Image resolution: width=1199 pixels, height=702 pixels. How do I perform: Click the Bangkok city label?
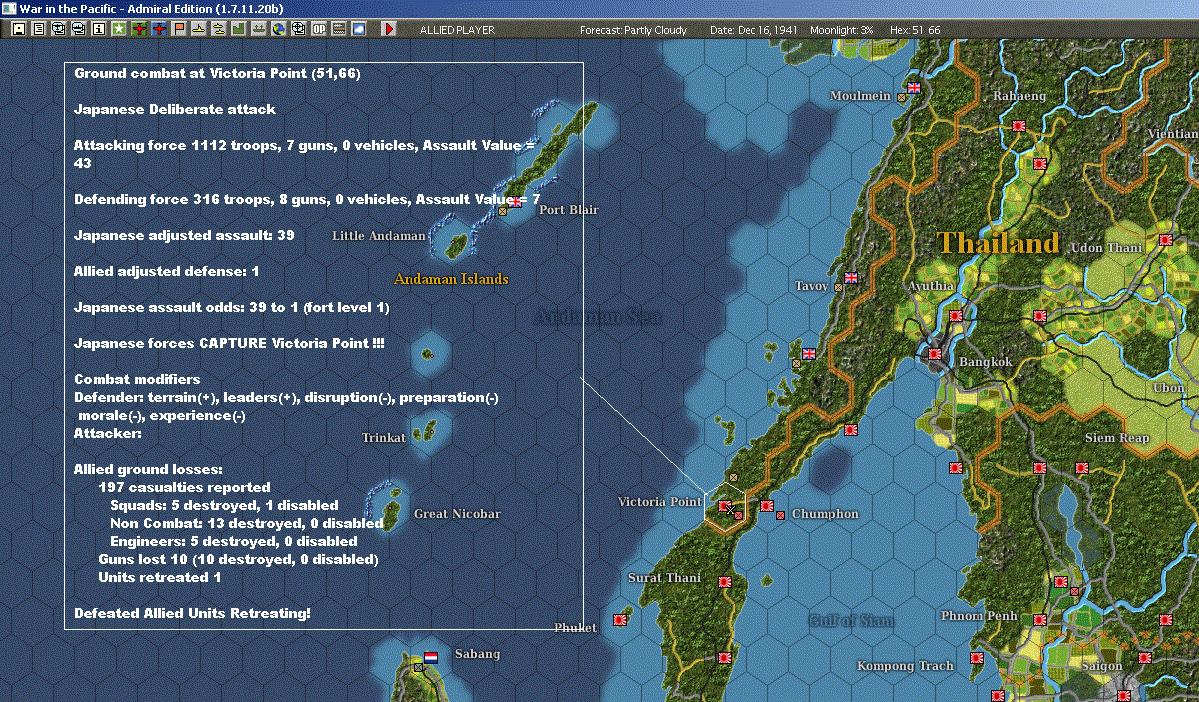(986, 362)
